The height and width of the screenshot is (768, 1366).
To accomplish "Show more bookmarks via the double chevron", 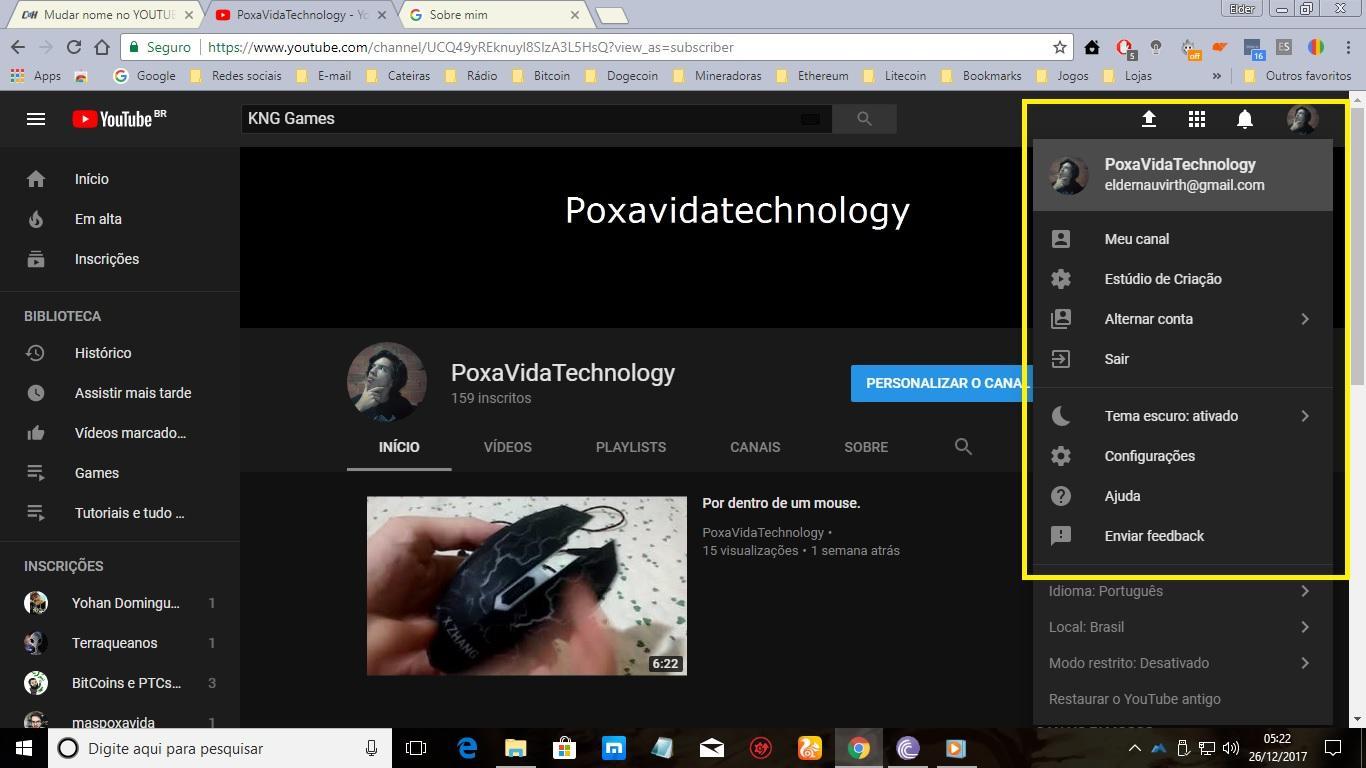I will 1216,75.
